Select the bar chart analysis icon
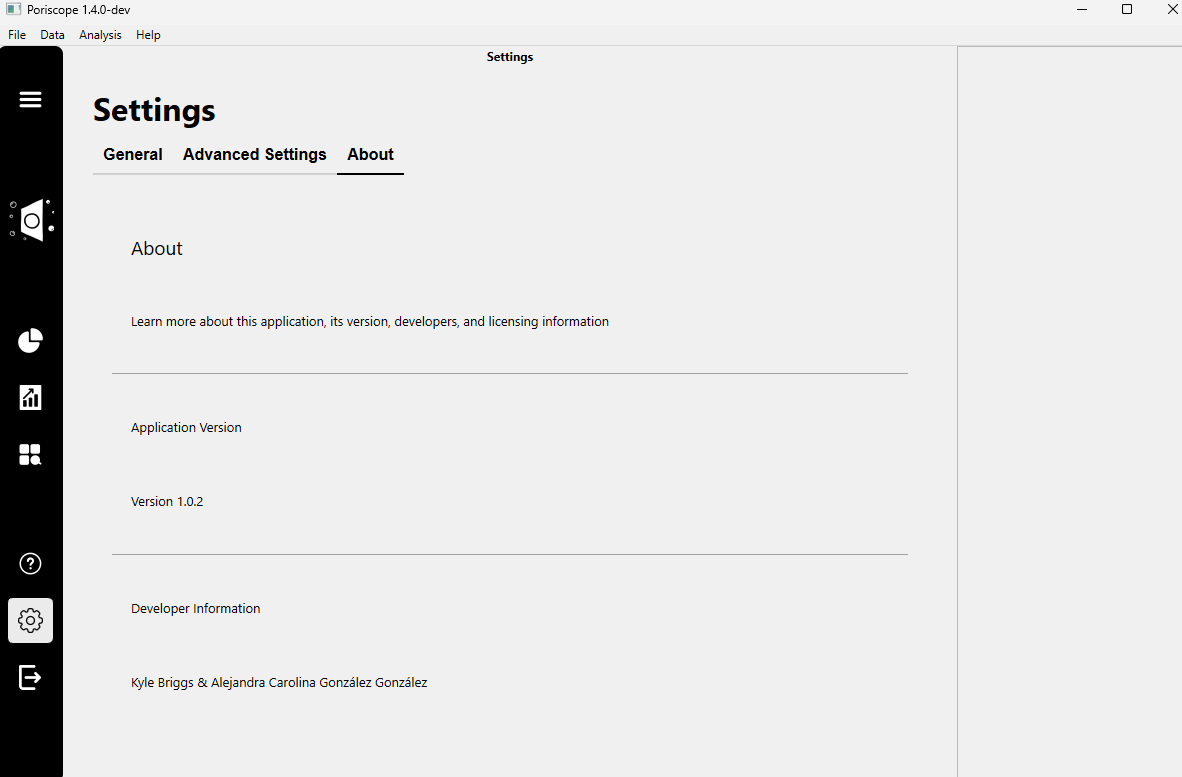1182x777 pixels. click(30, 398)
